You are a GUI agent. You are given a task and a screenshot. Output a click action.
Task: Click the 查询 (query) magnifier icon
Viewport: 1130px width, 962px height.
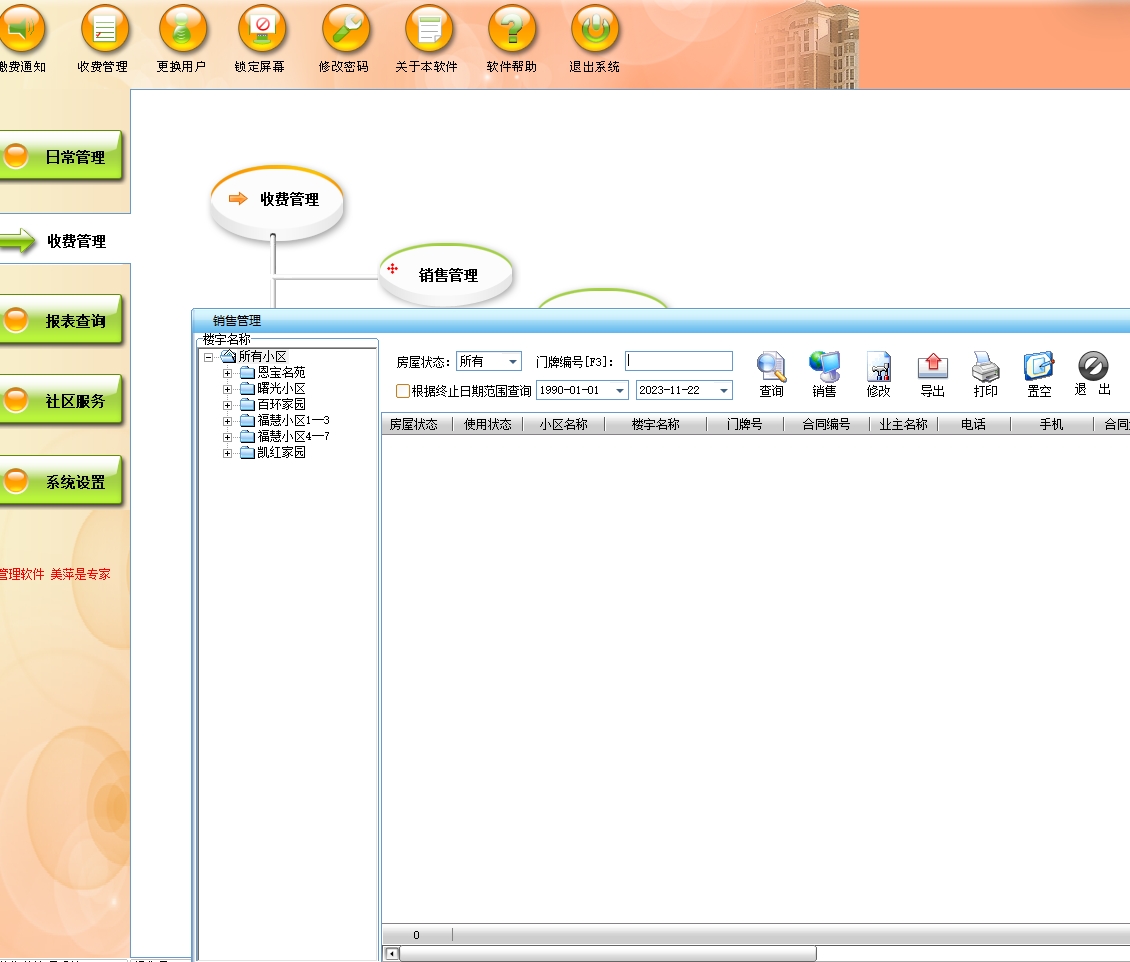click(771, 368)
